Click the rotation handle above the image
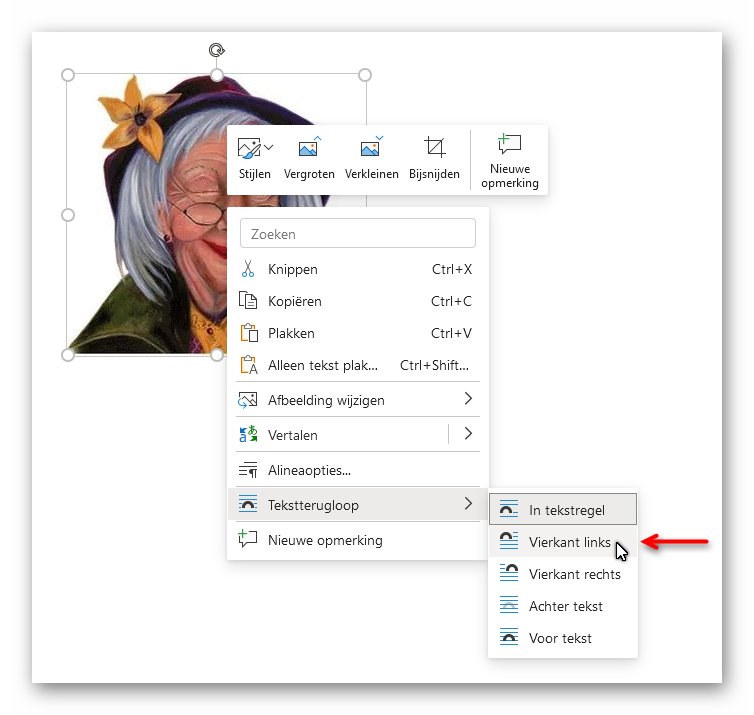The height and width of the screenshot is (715, 754). pyautogui.click(x=216, y=50)
